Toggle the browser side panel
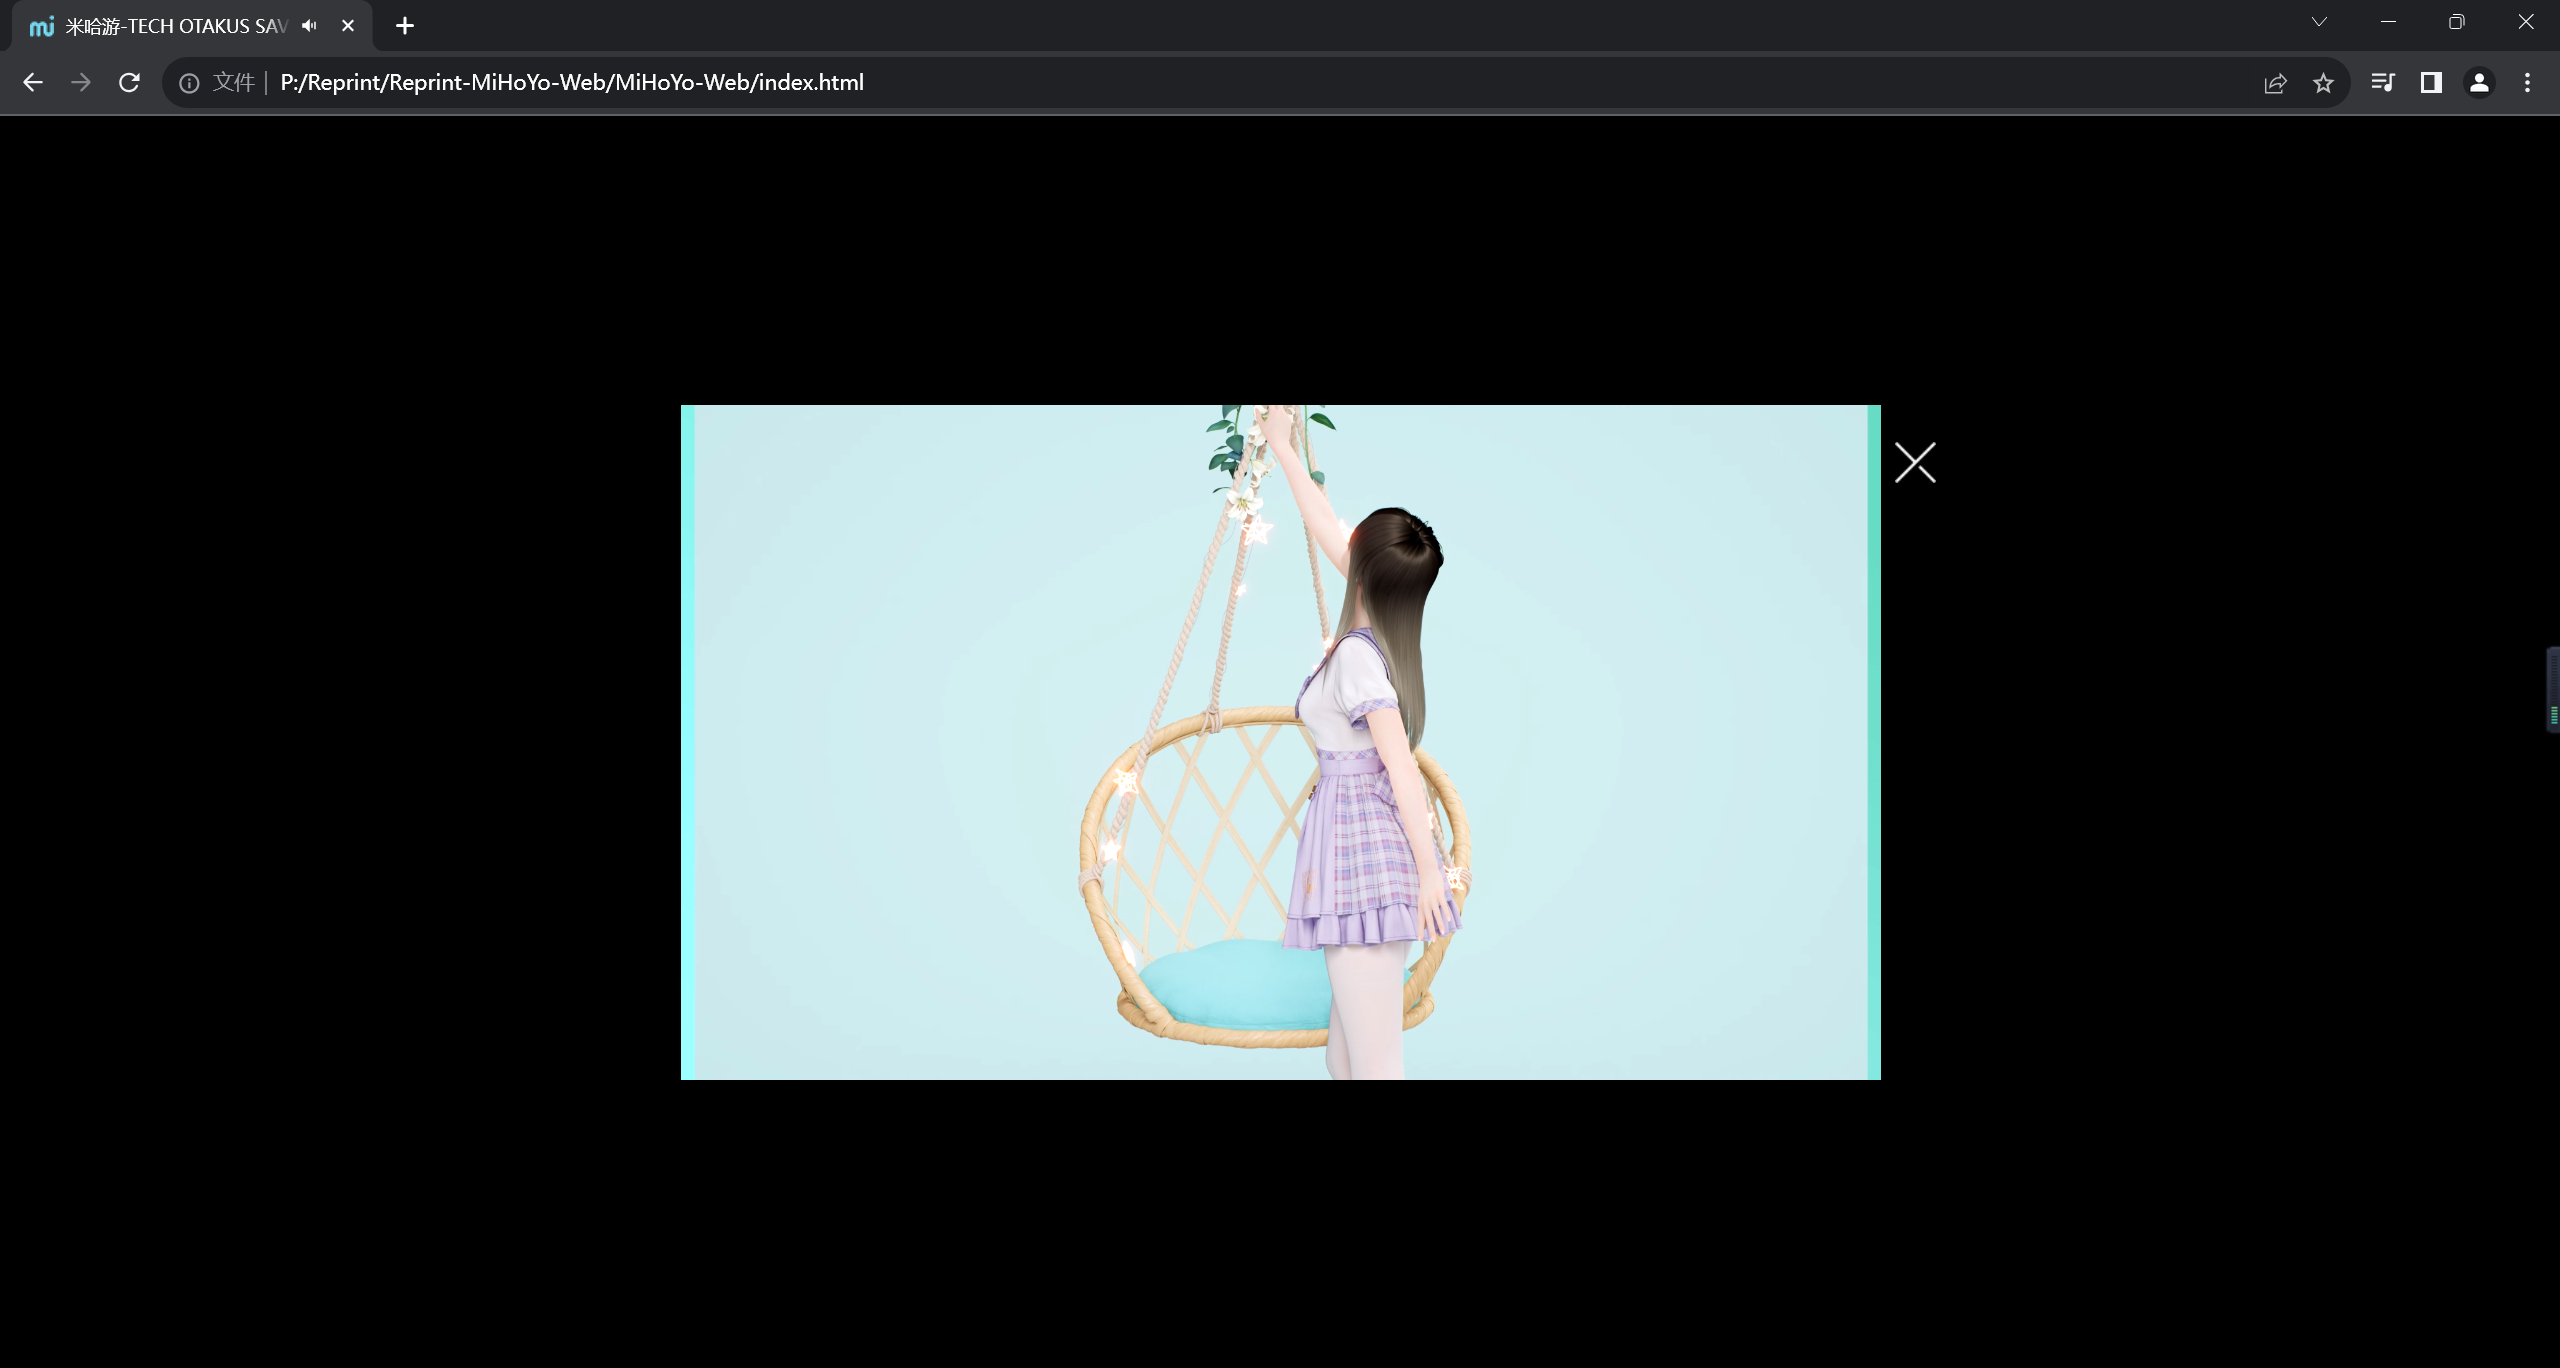This screenshot has width=2560, height=1368. pos(2431,82)
